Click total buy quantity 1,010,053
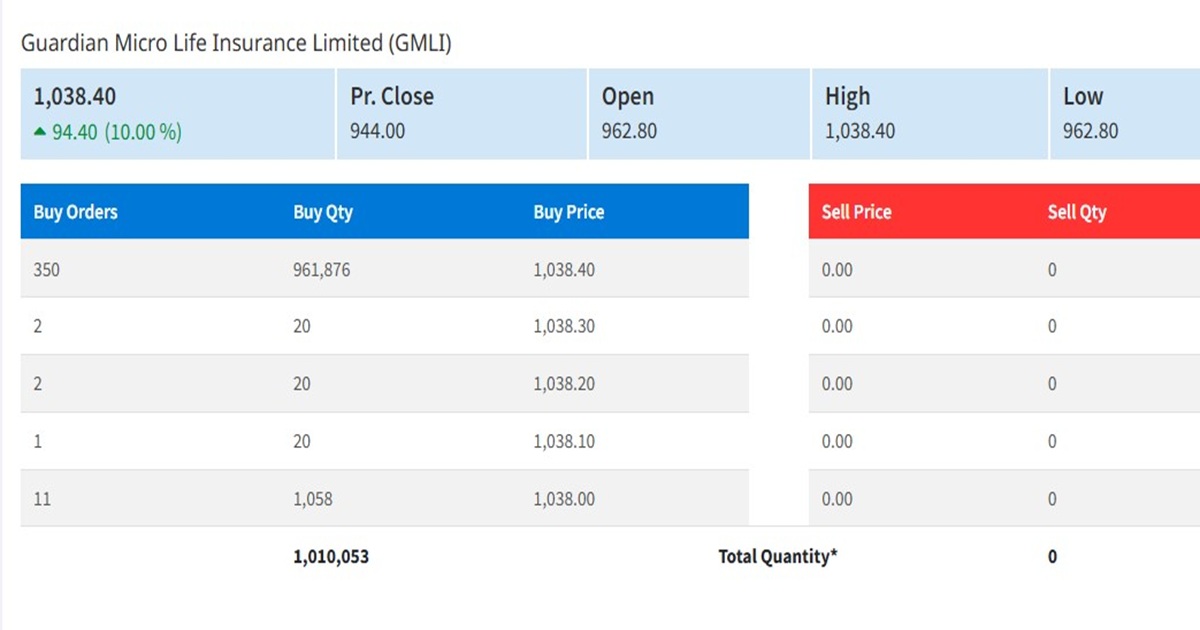 [331, 557]
